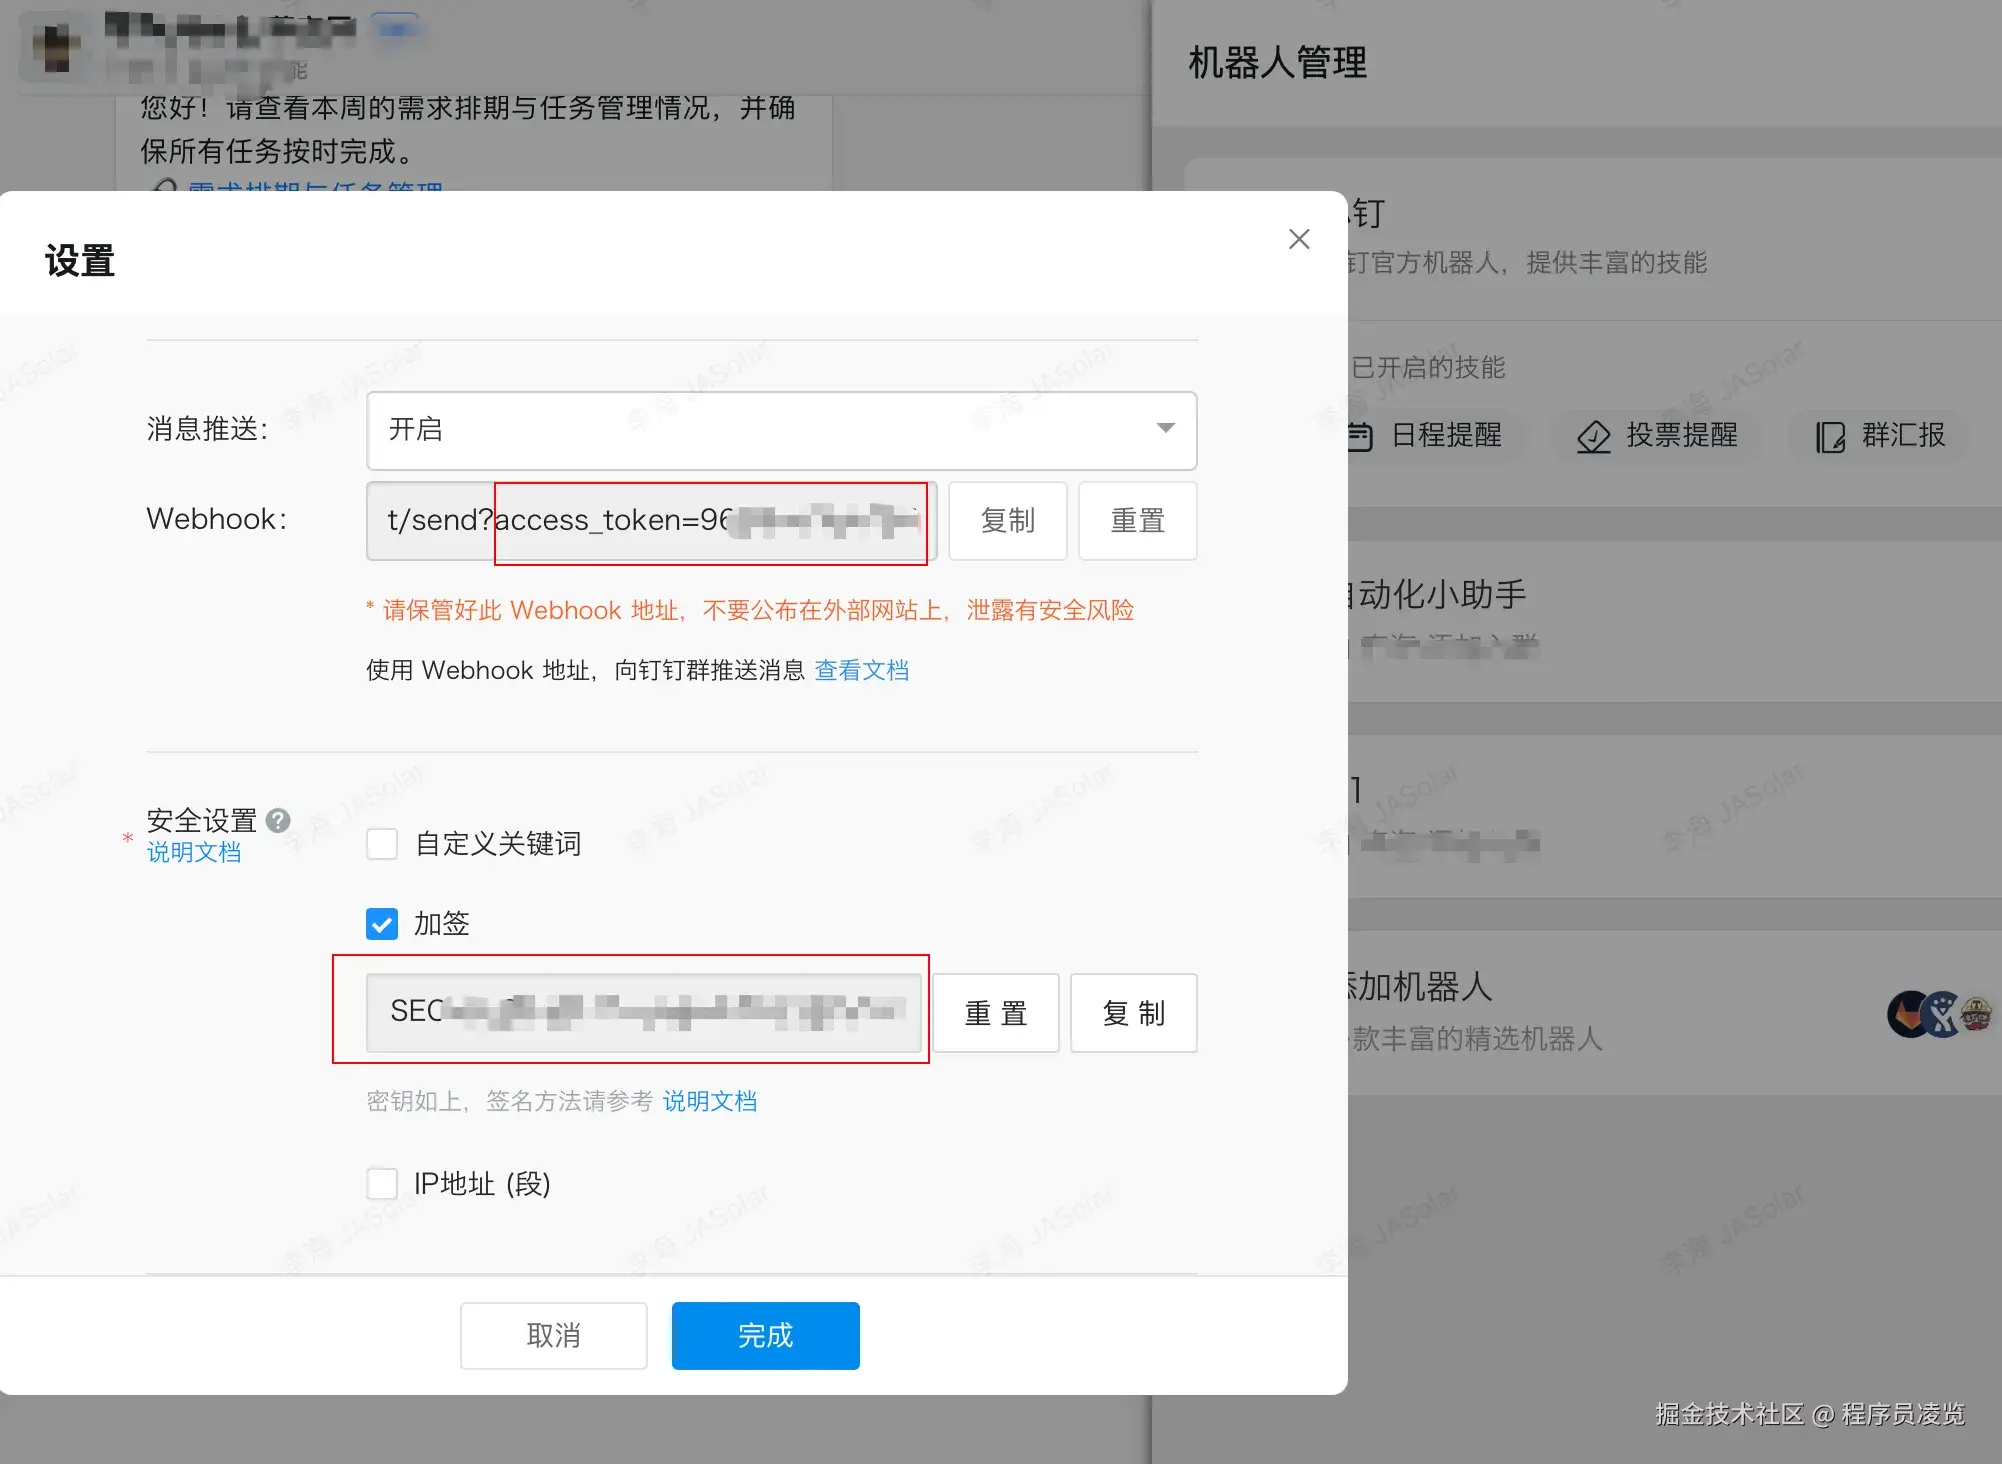
Task: Open 说明文档 link under 安全设置
Action: point(194,852)
